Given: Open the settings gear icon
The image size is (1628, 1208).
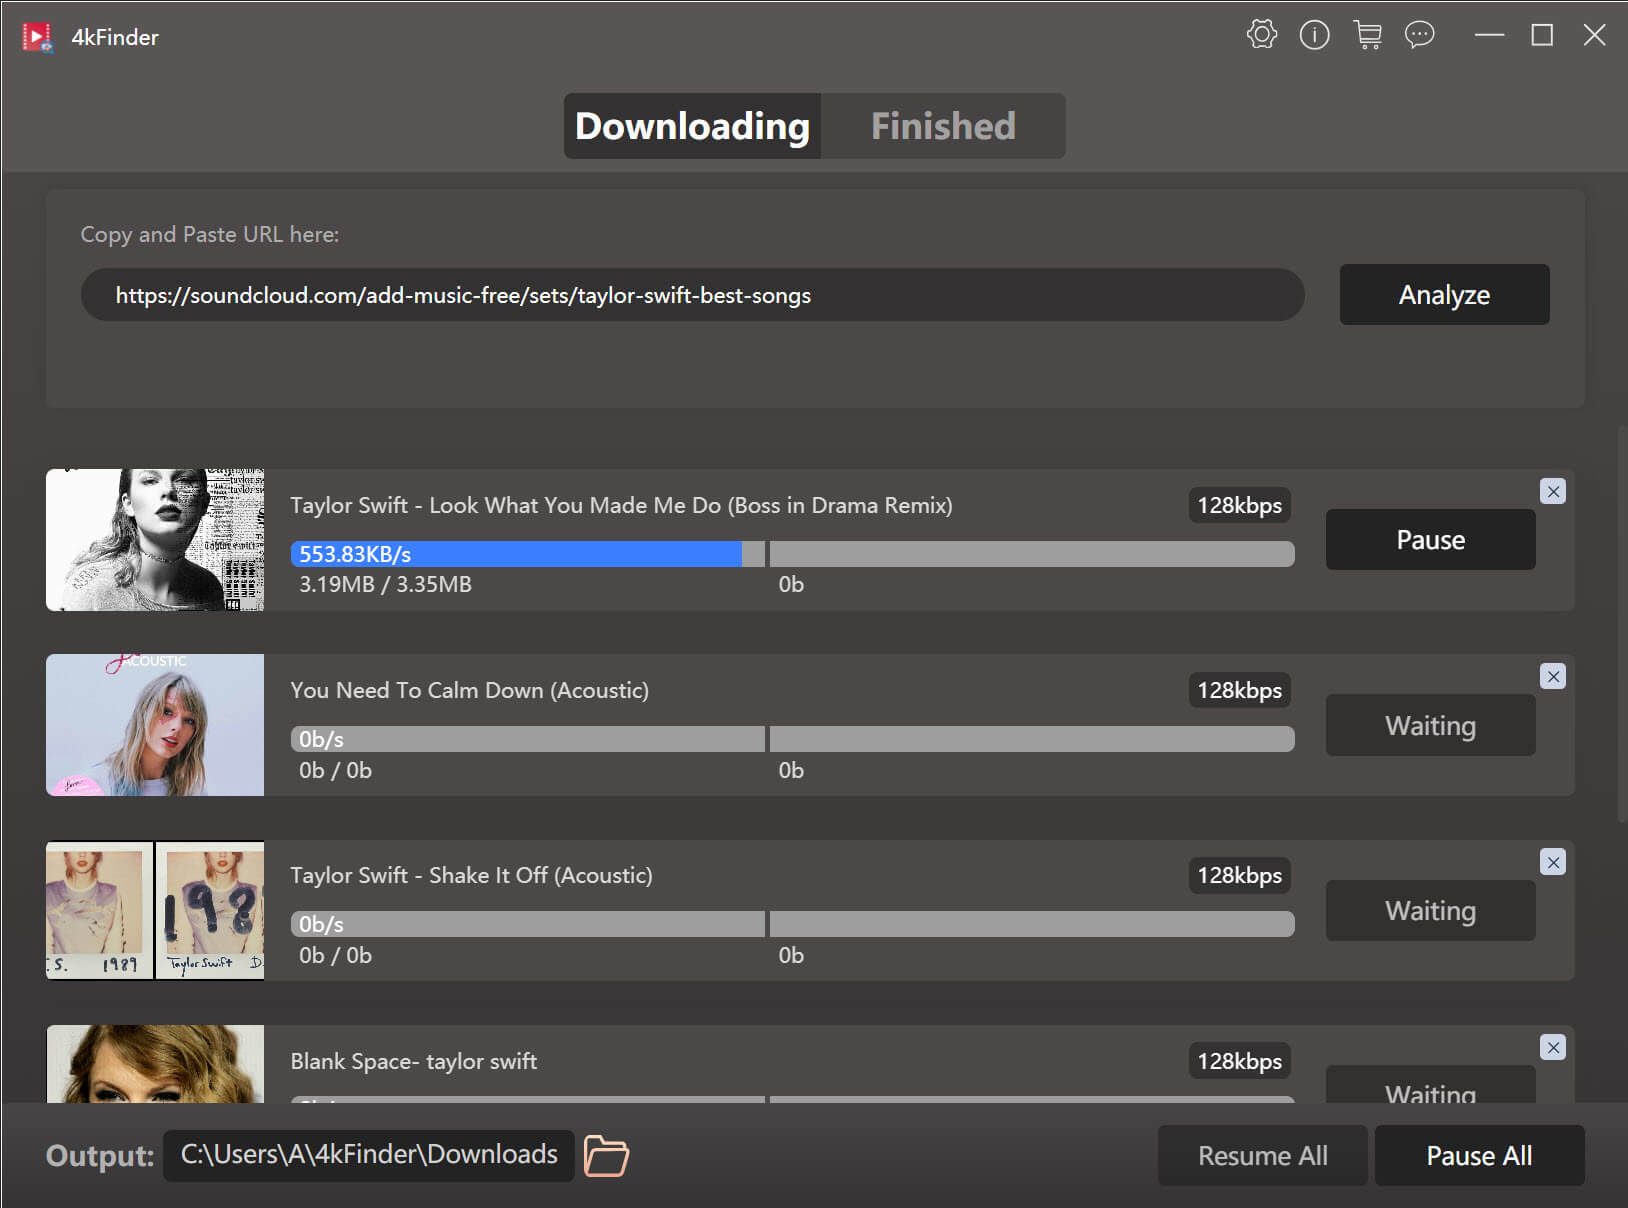Looking at the screenshot, I should pyautogui.click(x=1262, y=35).
